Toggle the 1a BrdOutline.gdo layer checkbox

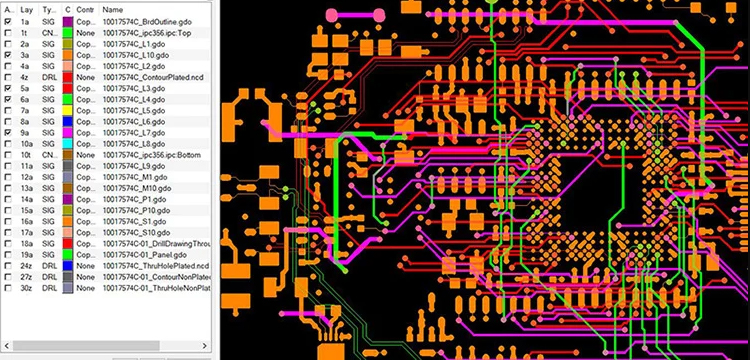click(8, 22)
